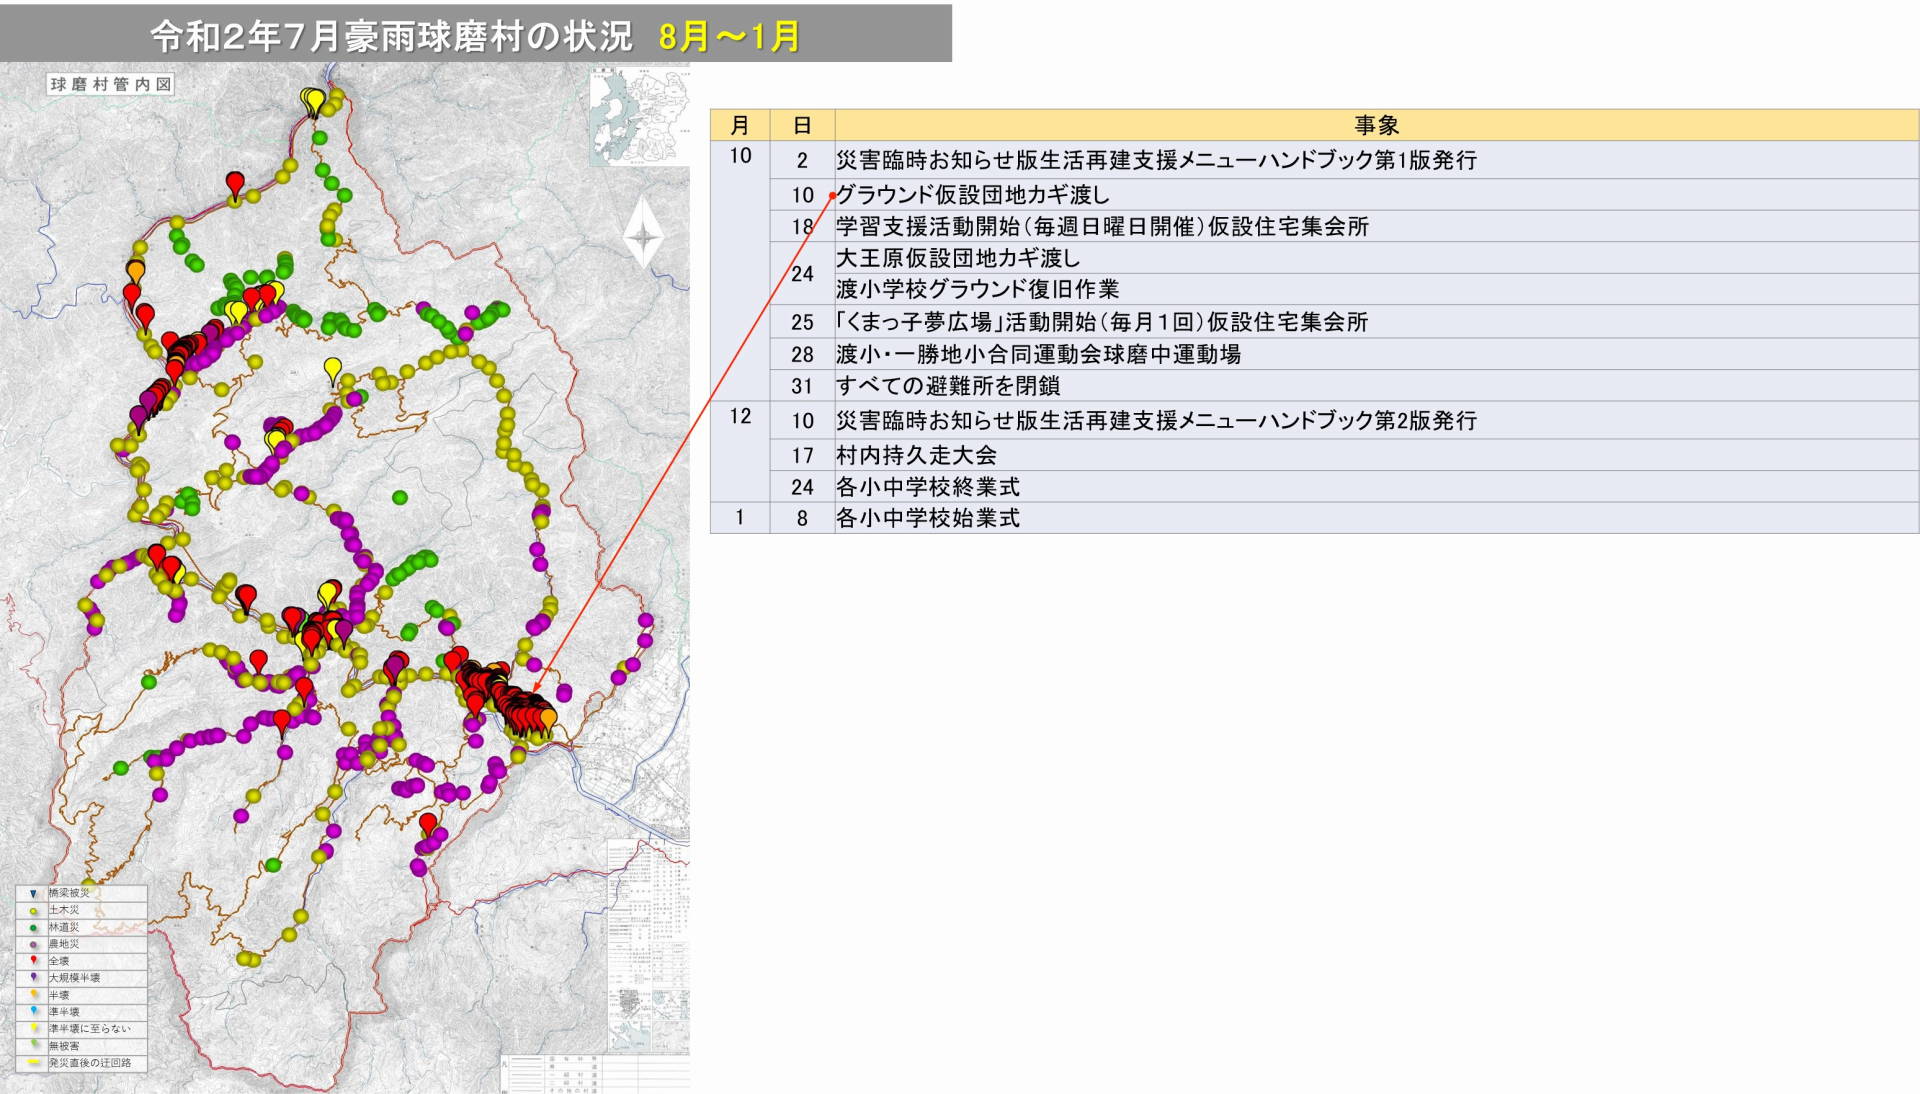Select the すべての避難所を閉鎖 event row
1920x1094 pixels.
tap(1377, 386)
